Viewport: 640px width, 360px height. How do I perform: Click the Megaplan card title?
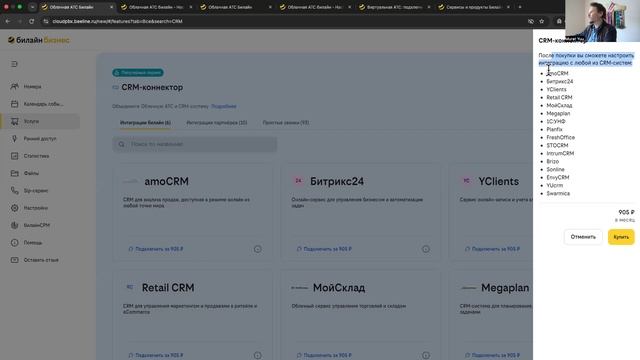pyautogui.click(x=505, y=288)
